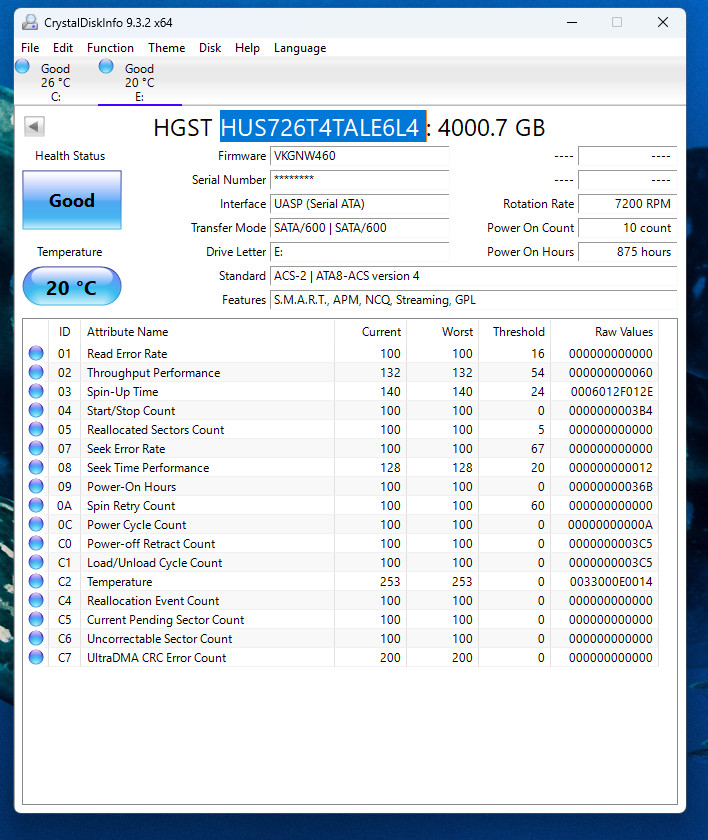
Task: Open the Language menu
Action: coord(300,48)
